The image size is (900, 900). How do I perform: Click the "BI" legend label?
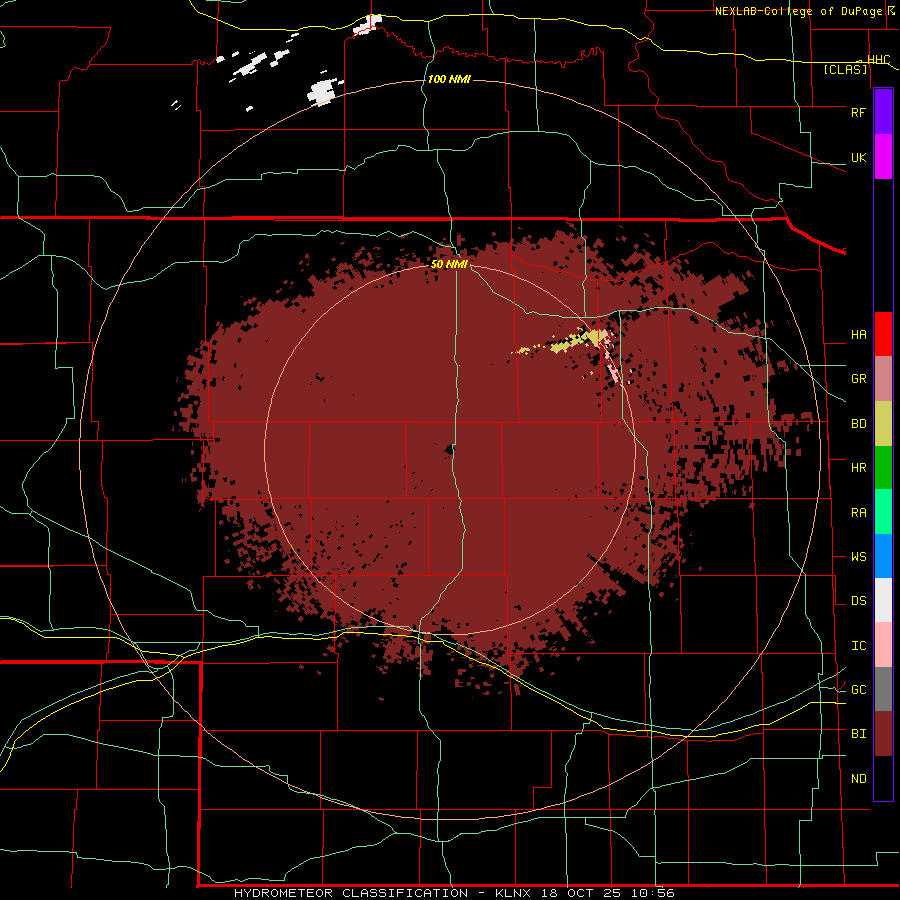[858, 734]
